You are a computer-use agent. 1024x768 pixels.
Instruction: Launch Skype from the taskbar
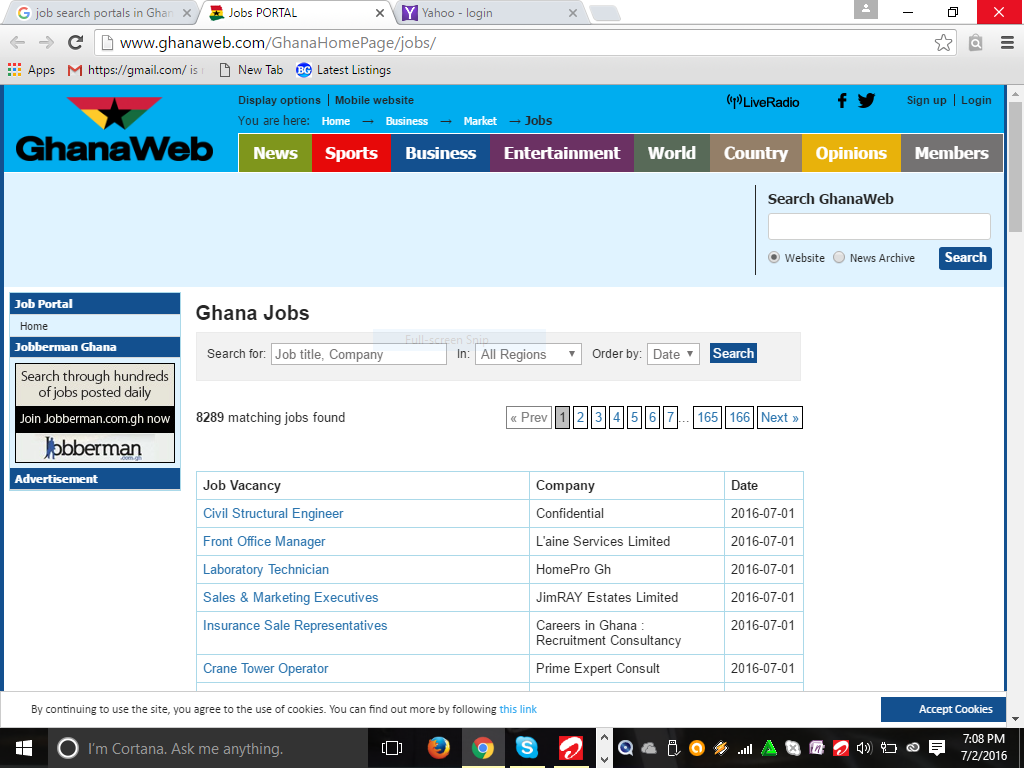click(x=527, y=747)
